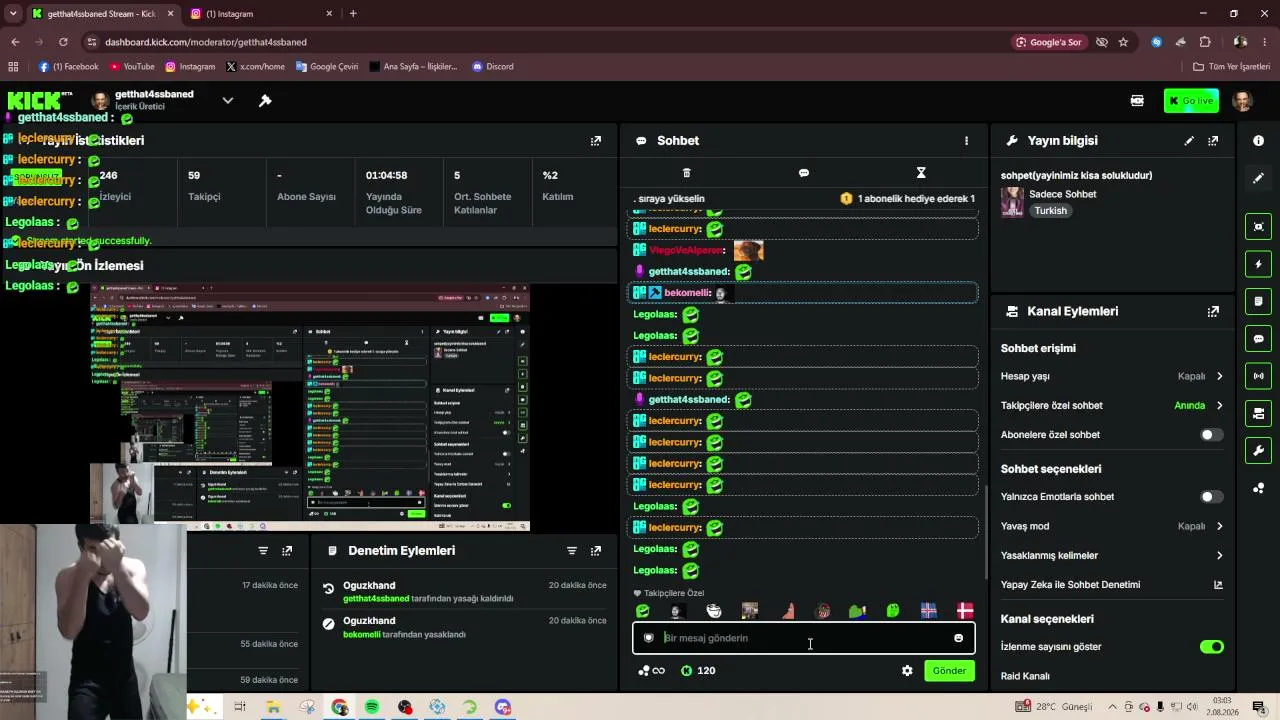Screen dimensions: 1280x720
Task: Click the Google'a Sor button in address bar
Action: (1049, 42)
